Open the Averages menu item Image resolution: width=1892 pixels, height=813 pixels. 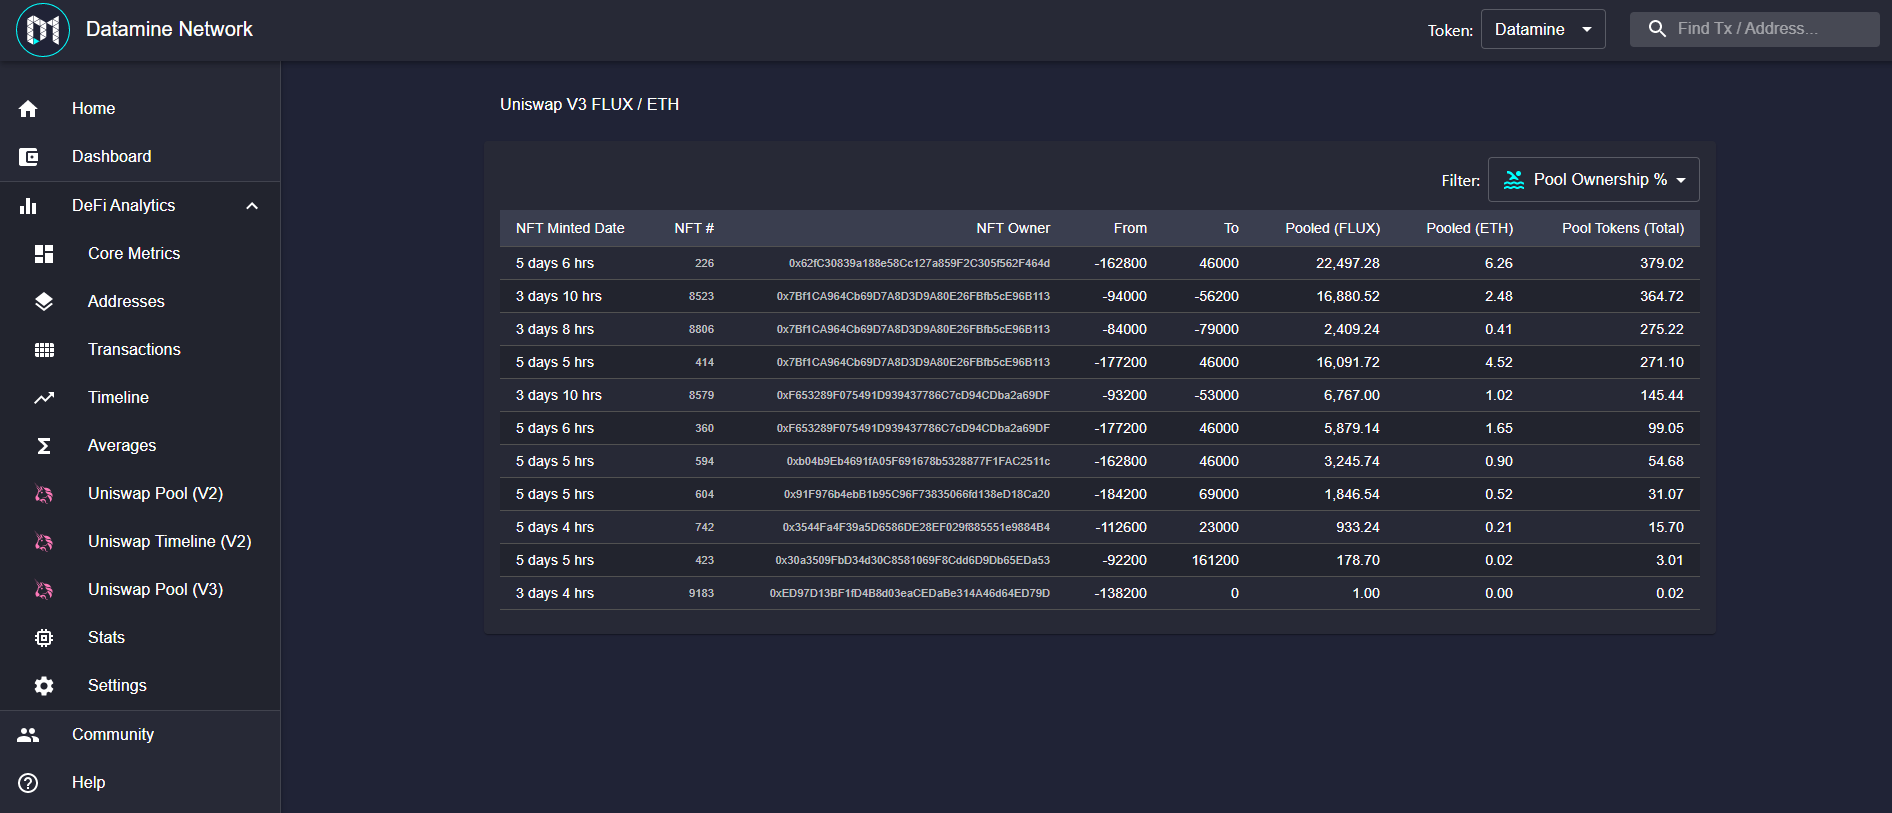pos(140,446)
